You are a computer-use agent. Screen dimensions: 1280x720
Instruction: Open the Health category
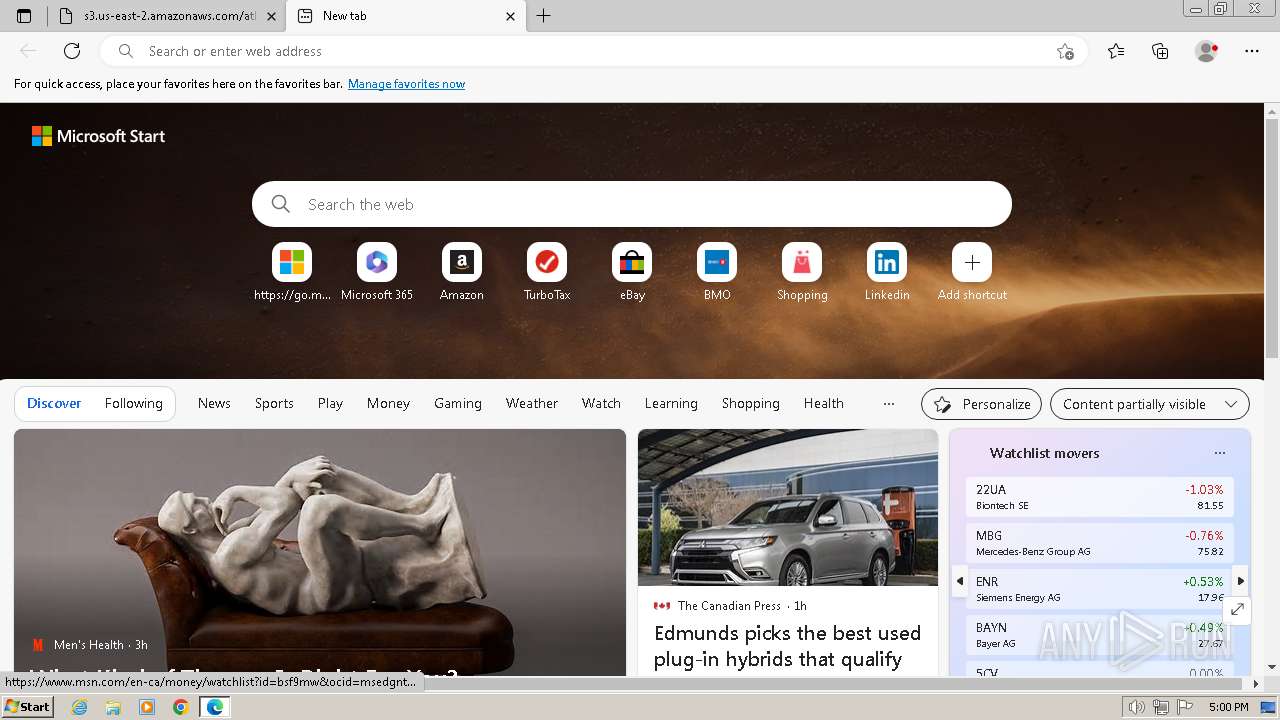823,403
